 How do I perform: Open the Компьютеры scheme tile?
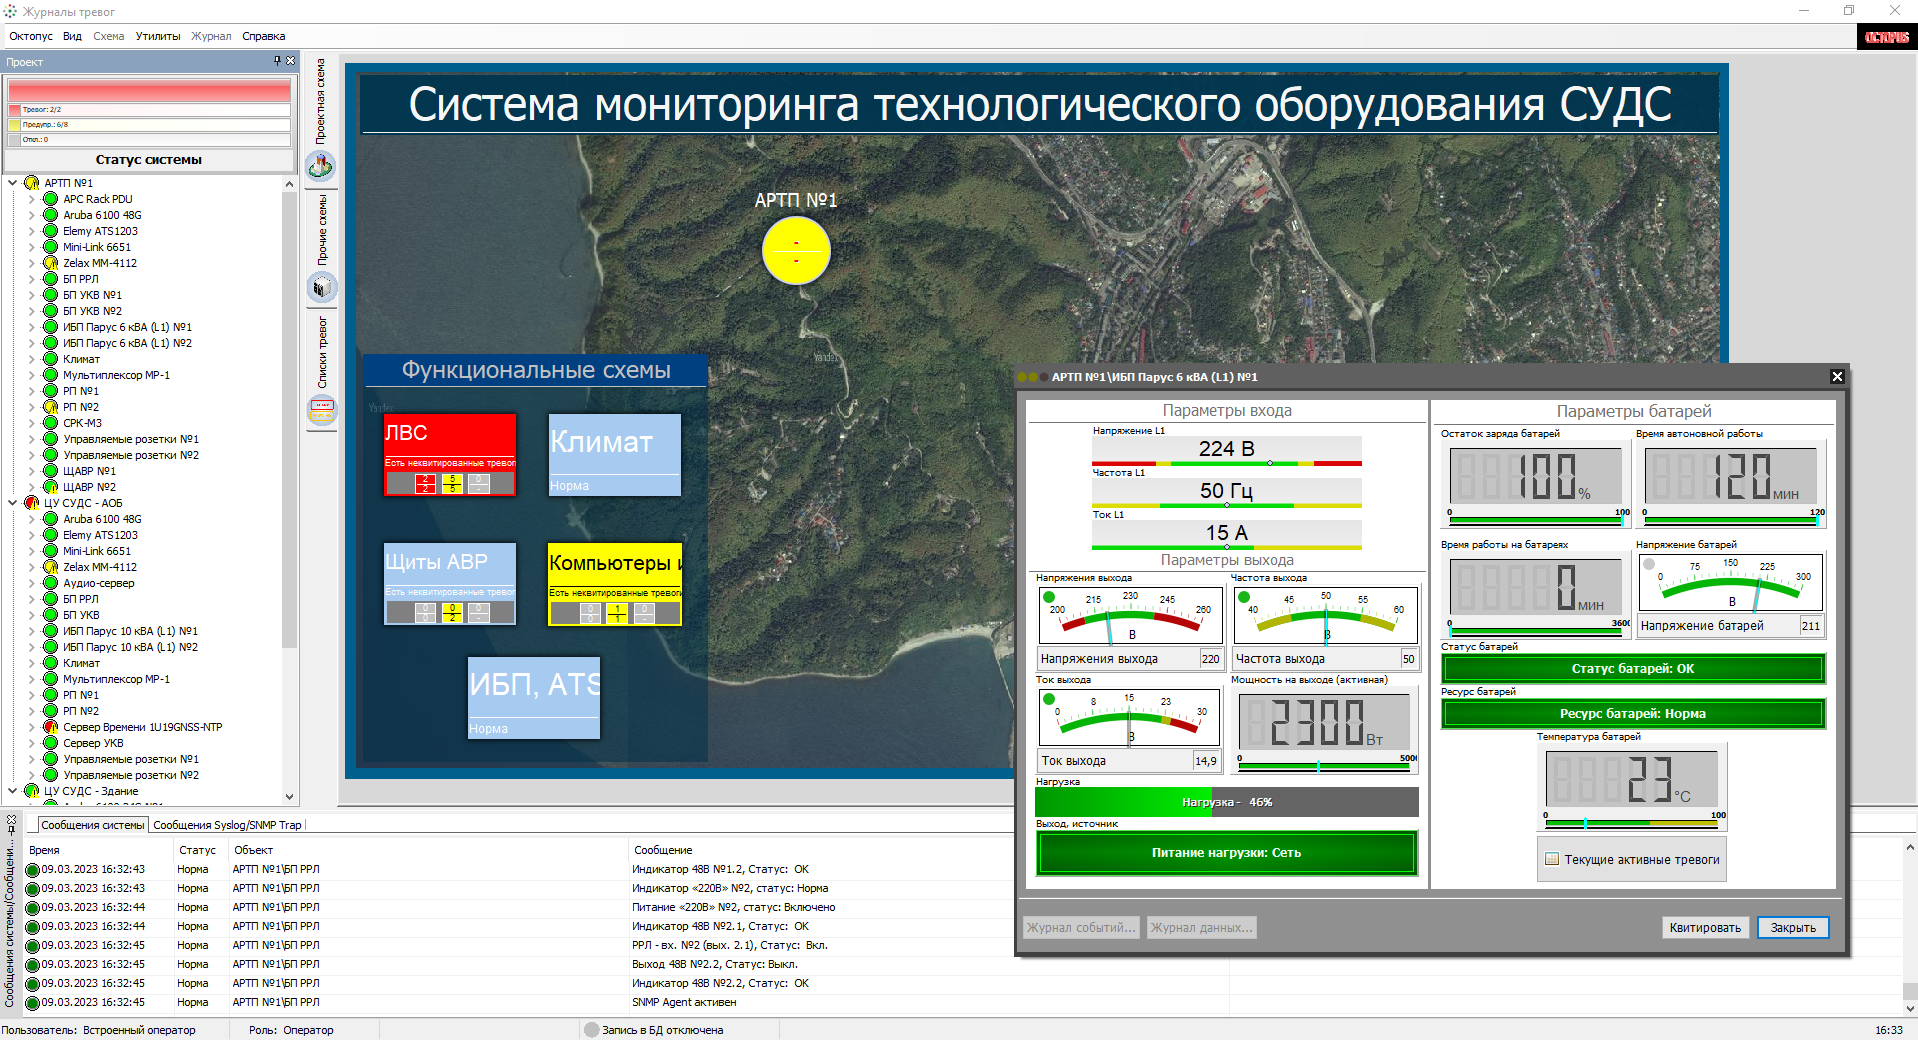[x=615, y=584]
